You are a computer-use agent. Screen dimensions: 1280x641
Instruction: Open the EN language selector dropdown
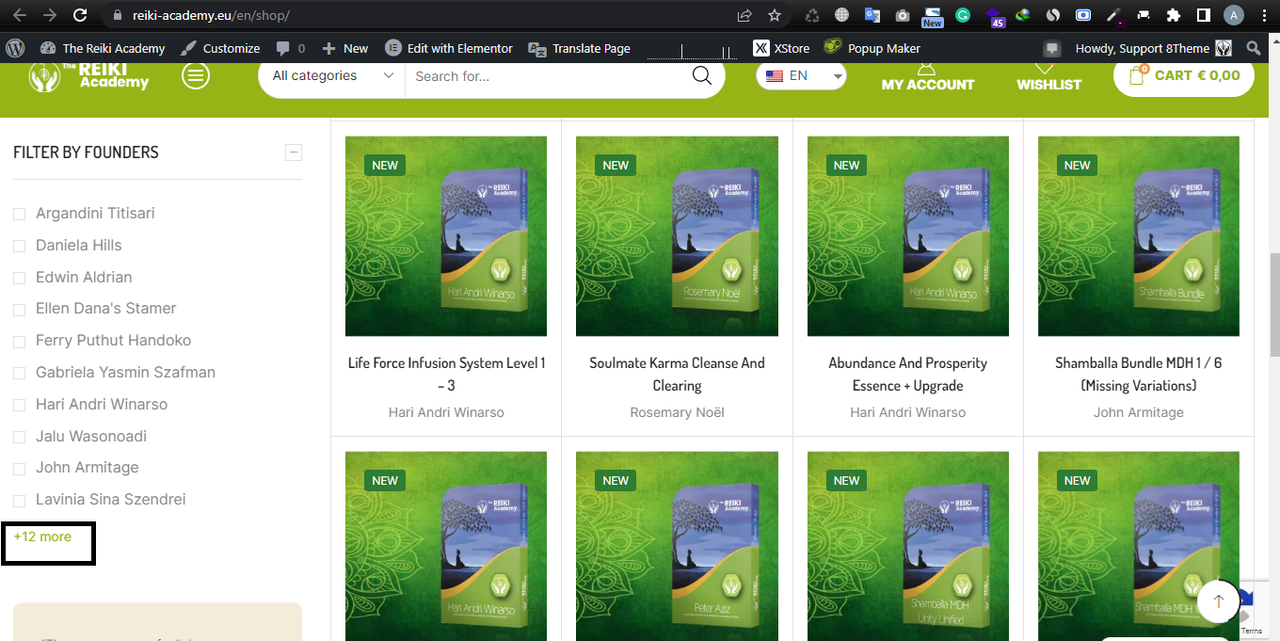pyautogui.click(x=802, y=76)
